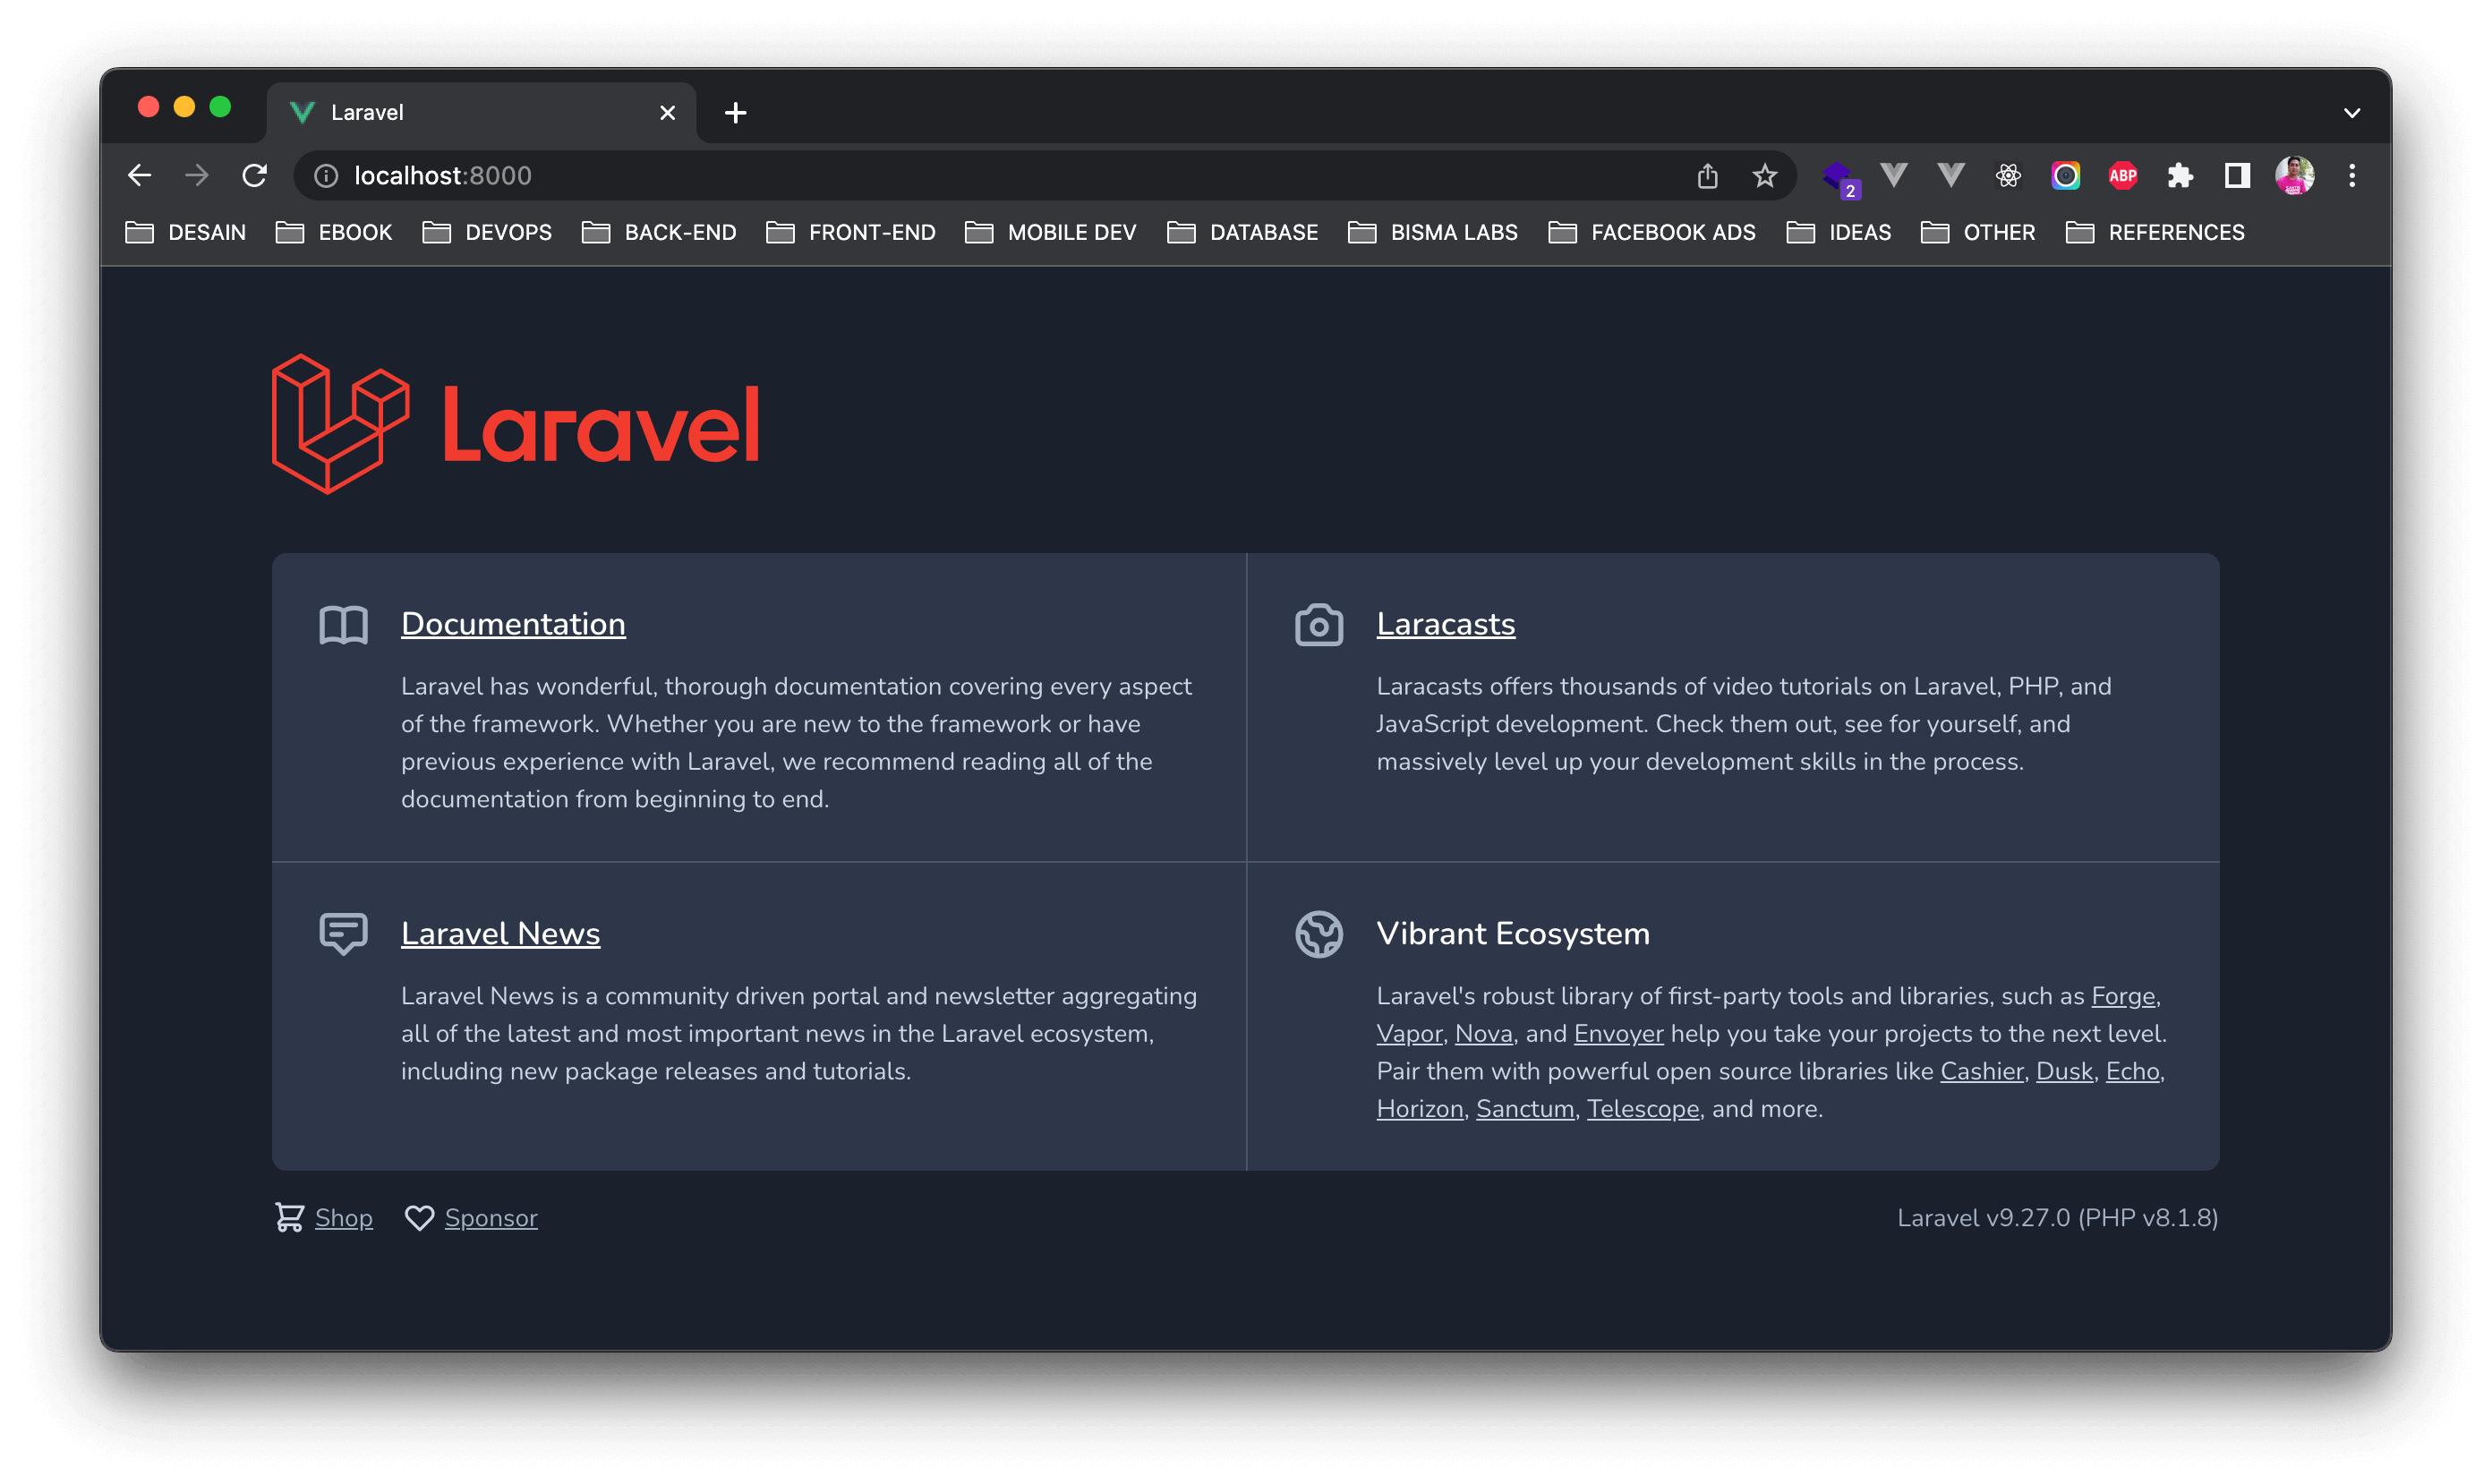Open the React Developer Tools extension

coord(2008,176)
